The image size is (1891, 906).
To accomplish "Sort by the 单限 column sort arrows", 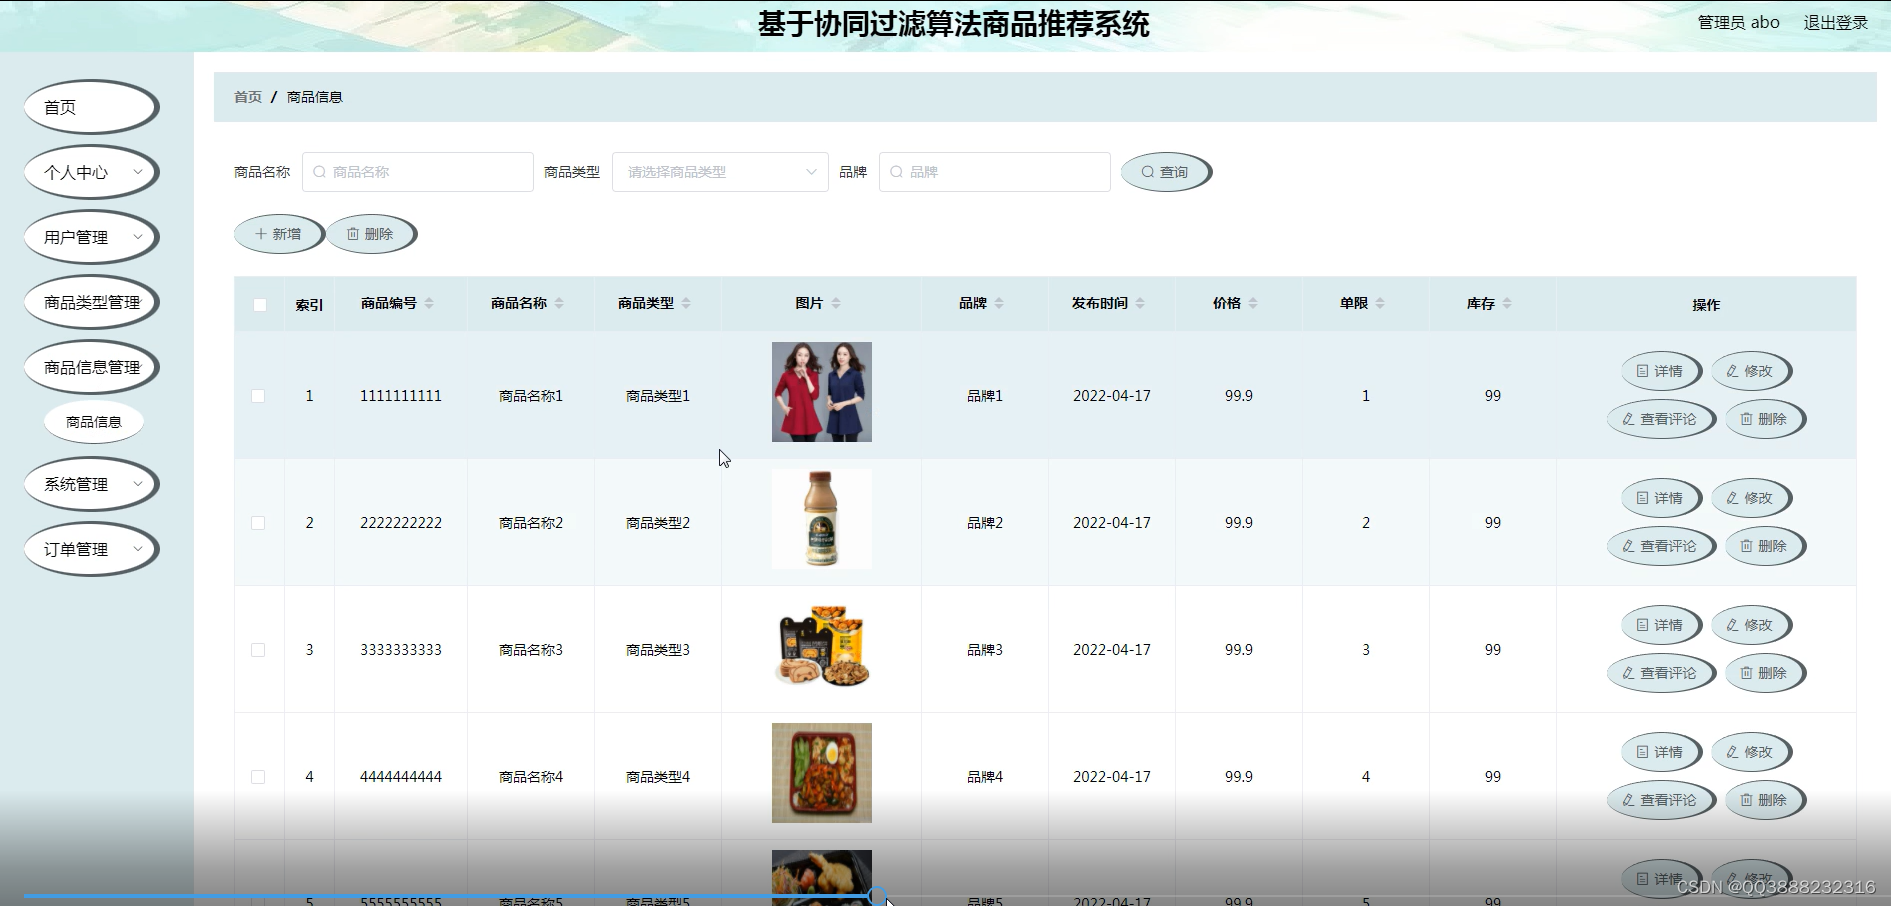I will [1380, 303].
